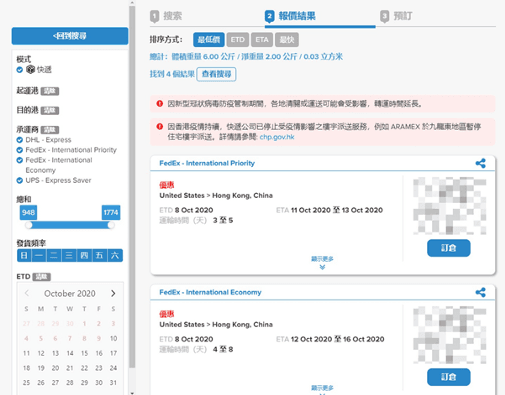Select October 10 in the ETD calendar

(113, 338)
